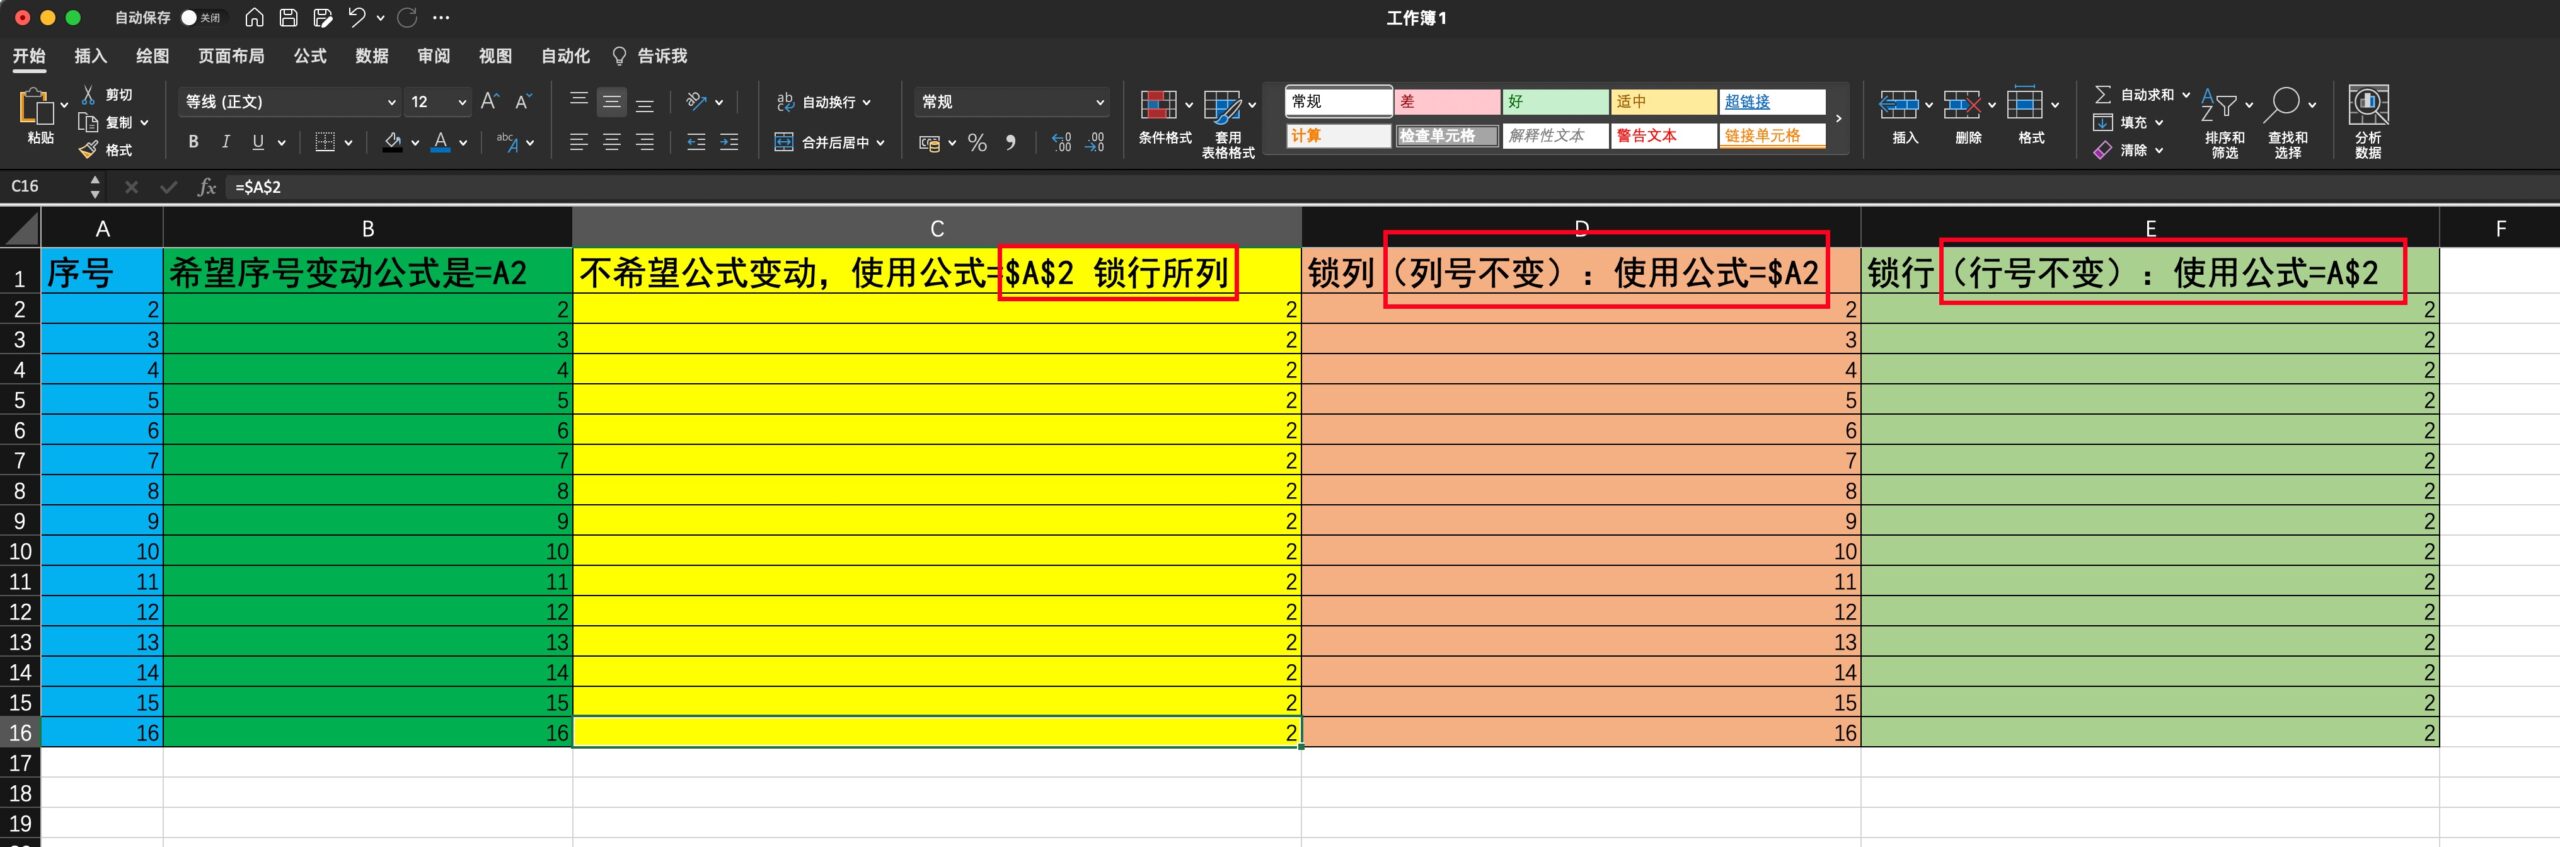Toggle Italic formatting button

[225, 143]
